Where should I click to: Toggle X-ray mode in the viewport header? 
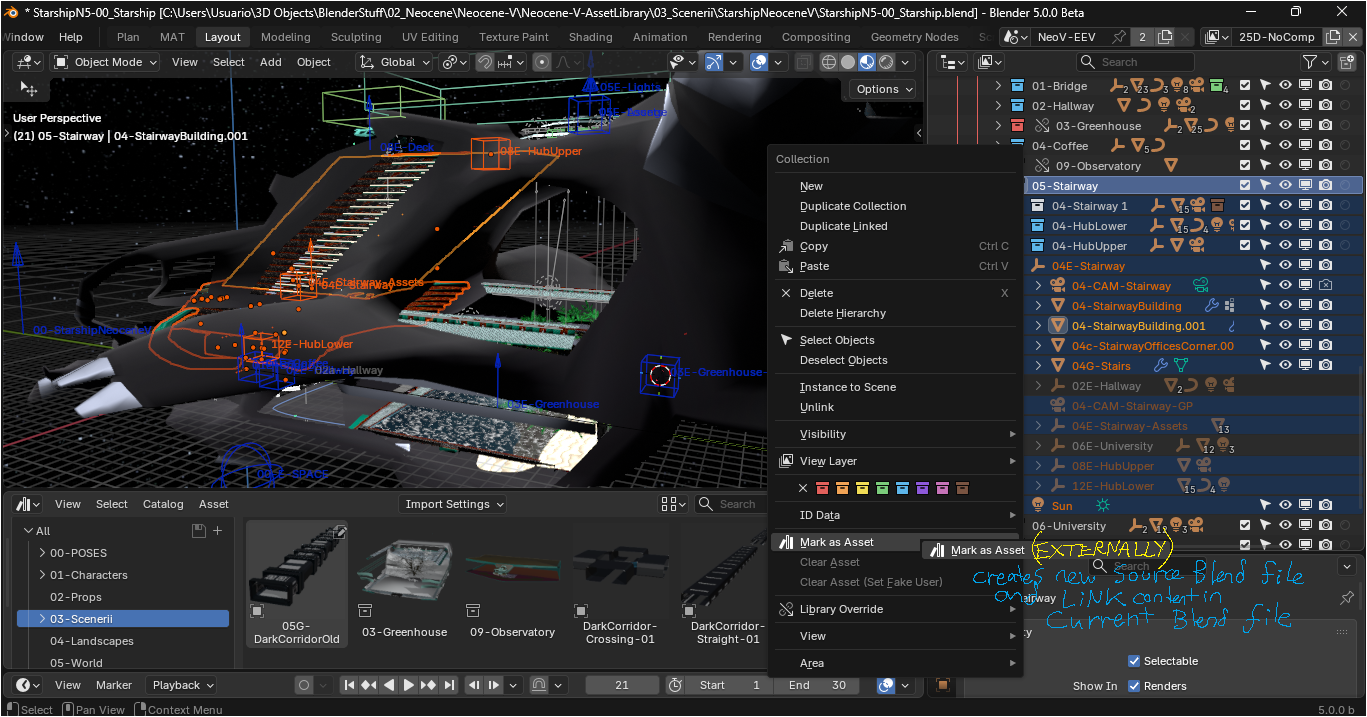803,62
